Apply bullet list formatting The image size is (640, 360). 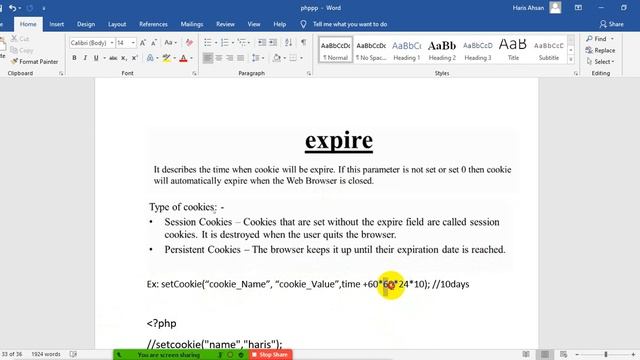pyautogui.click(x=208, y=43)
